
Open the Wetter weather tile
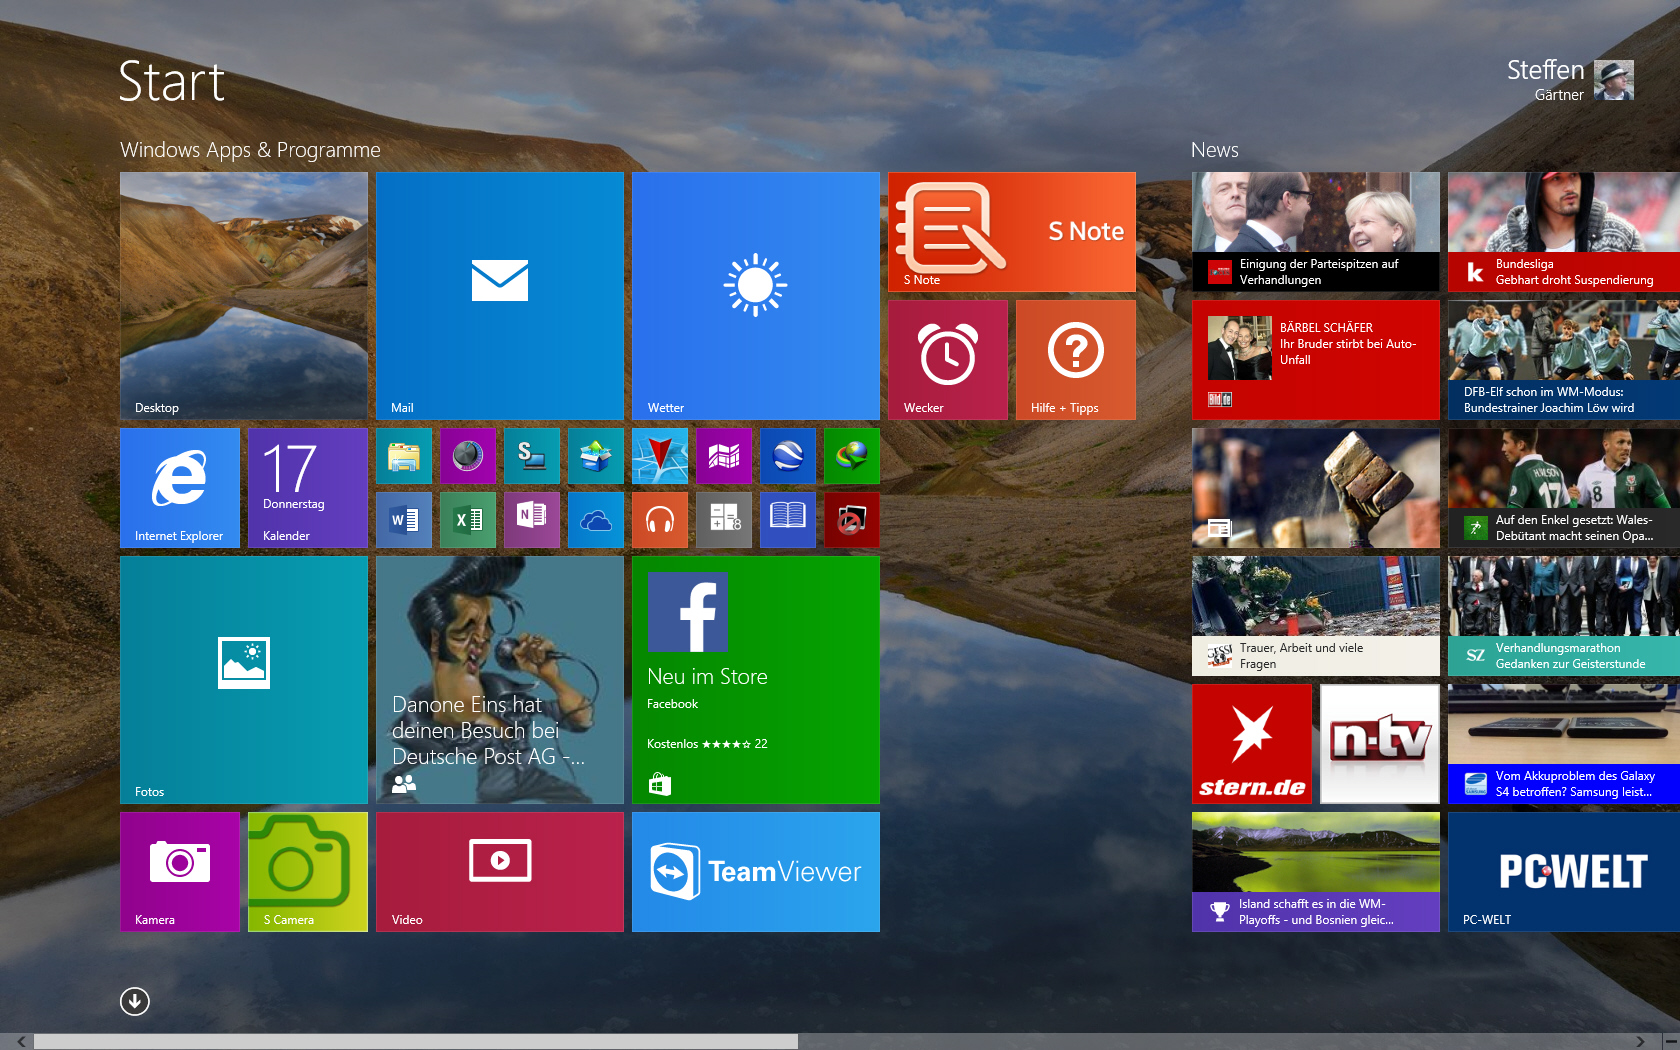point(756,296)
